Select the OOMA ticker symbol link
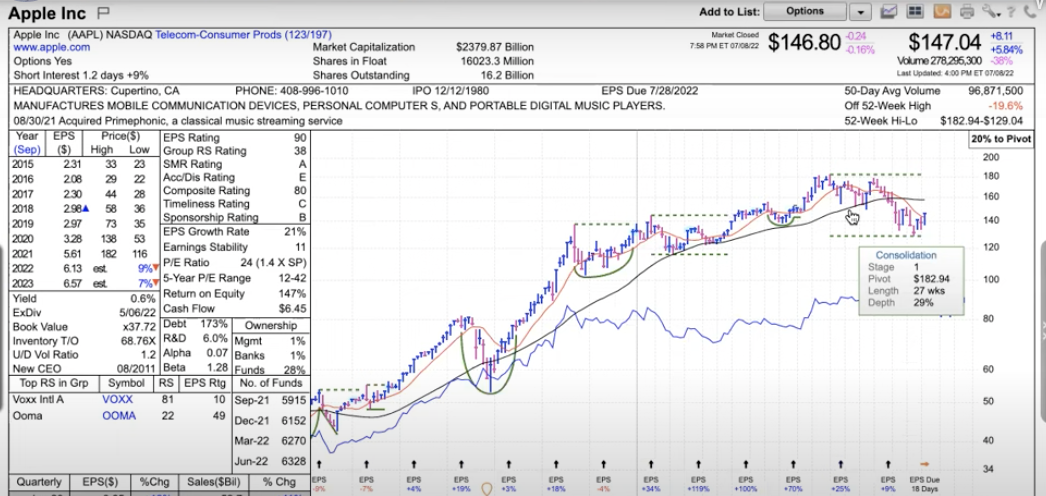The height and width of the screenshot is (496, 1046). [x=120, y=416]
